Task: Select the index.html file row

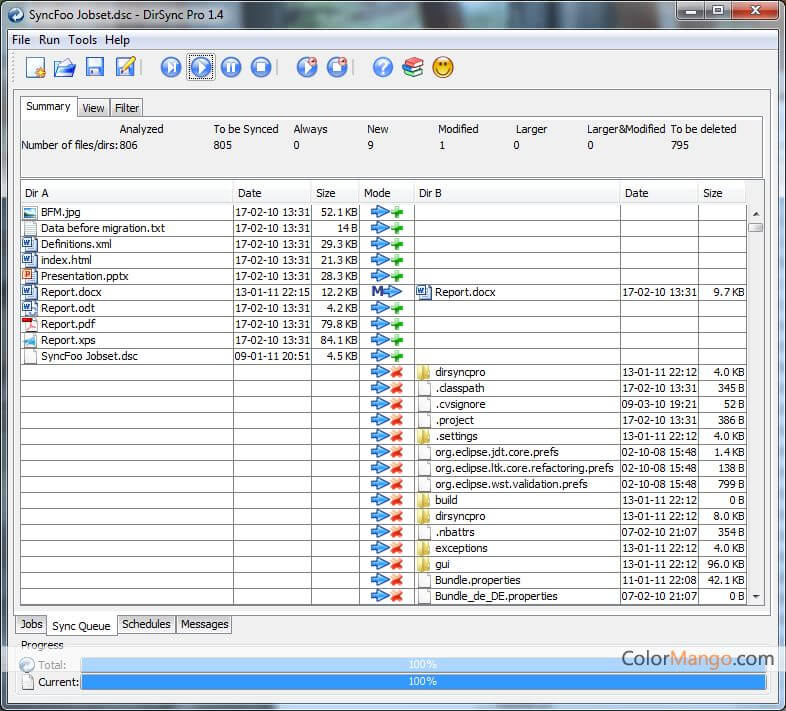Action: pos(383,260)
